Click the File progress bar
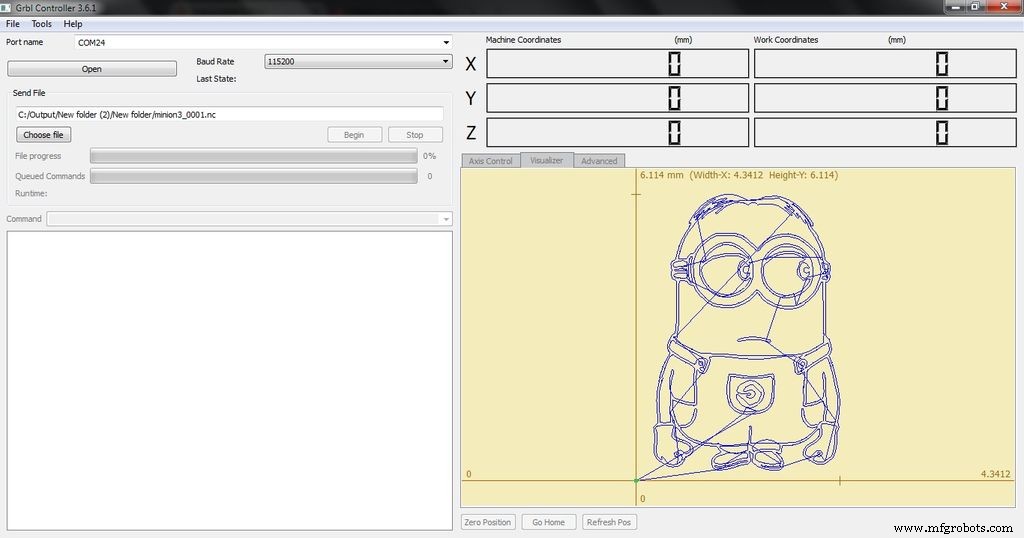This screenshot has height=538, width=1024. coord(253,156)
